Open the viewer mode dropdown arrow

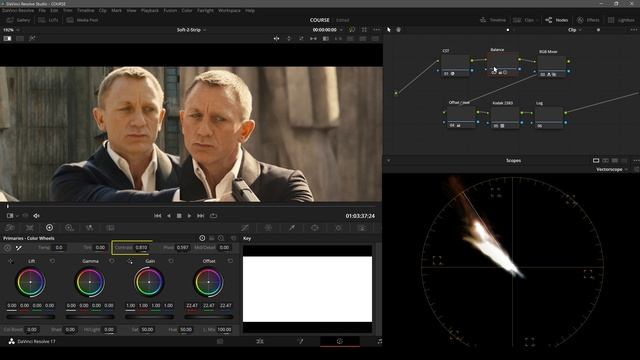pyautogui.click(x=17, y=216)
